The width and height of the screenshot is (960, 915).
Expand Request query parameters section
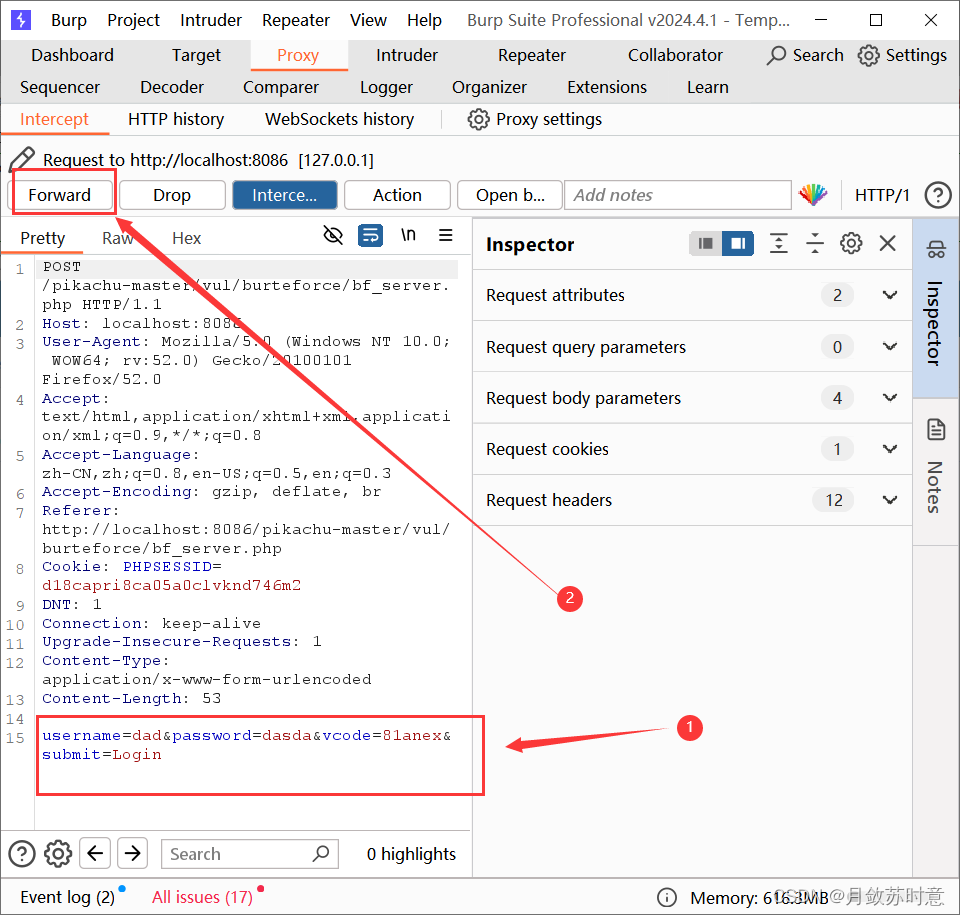click(692, 347)
